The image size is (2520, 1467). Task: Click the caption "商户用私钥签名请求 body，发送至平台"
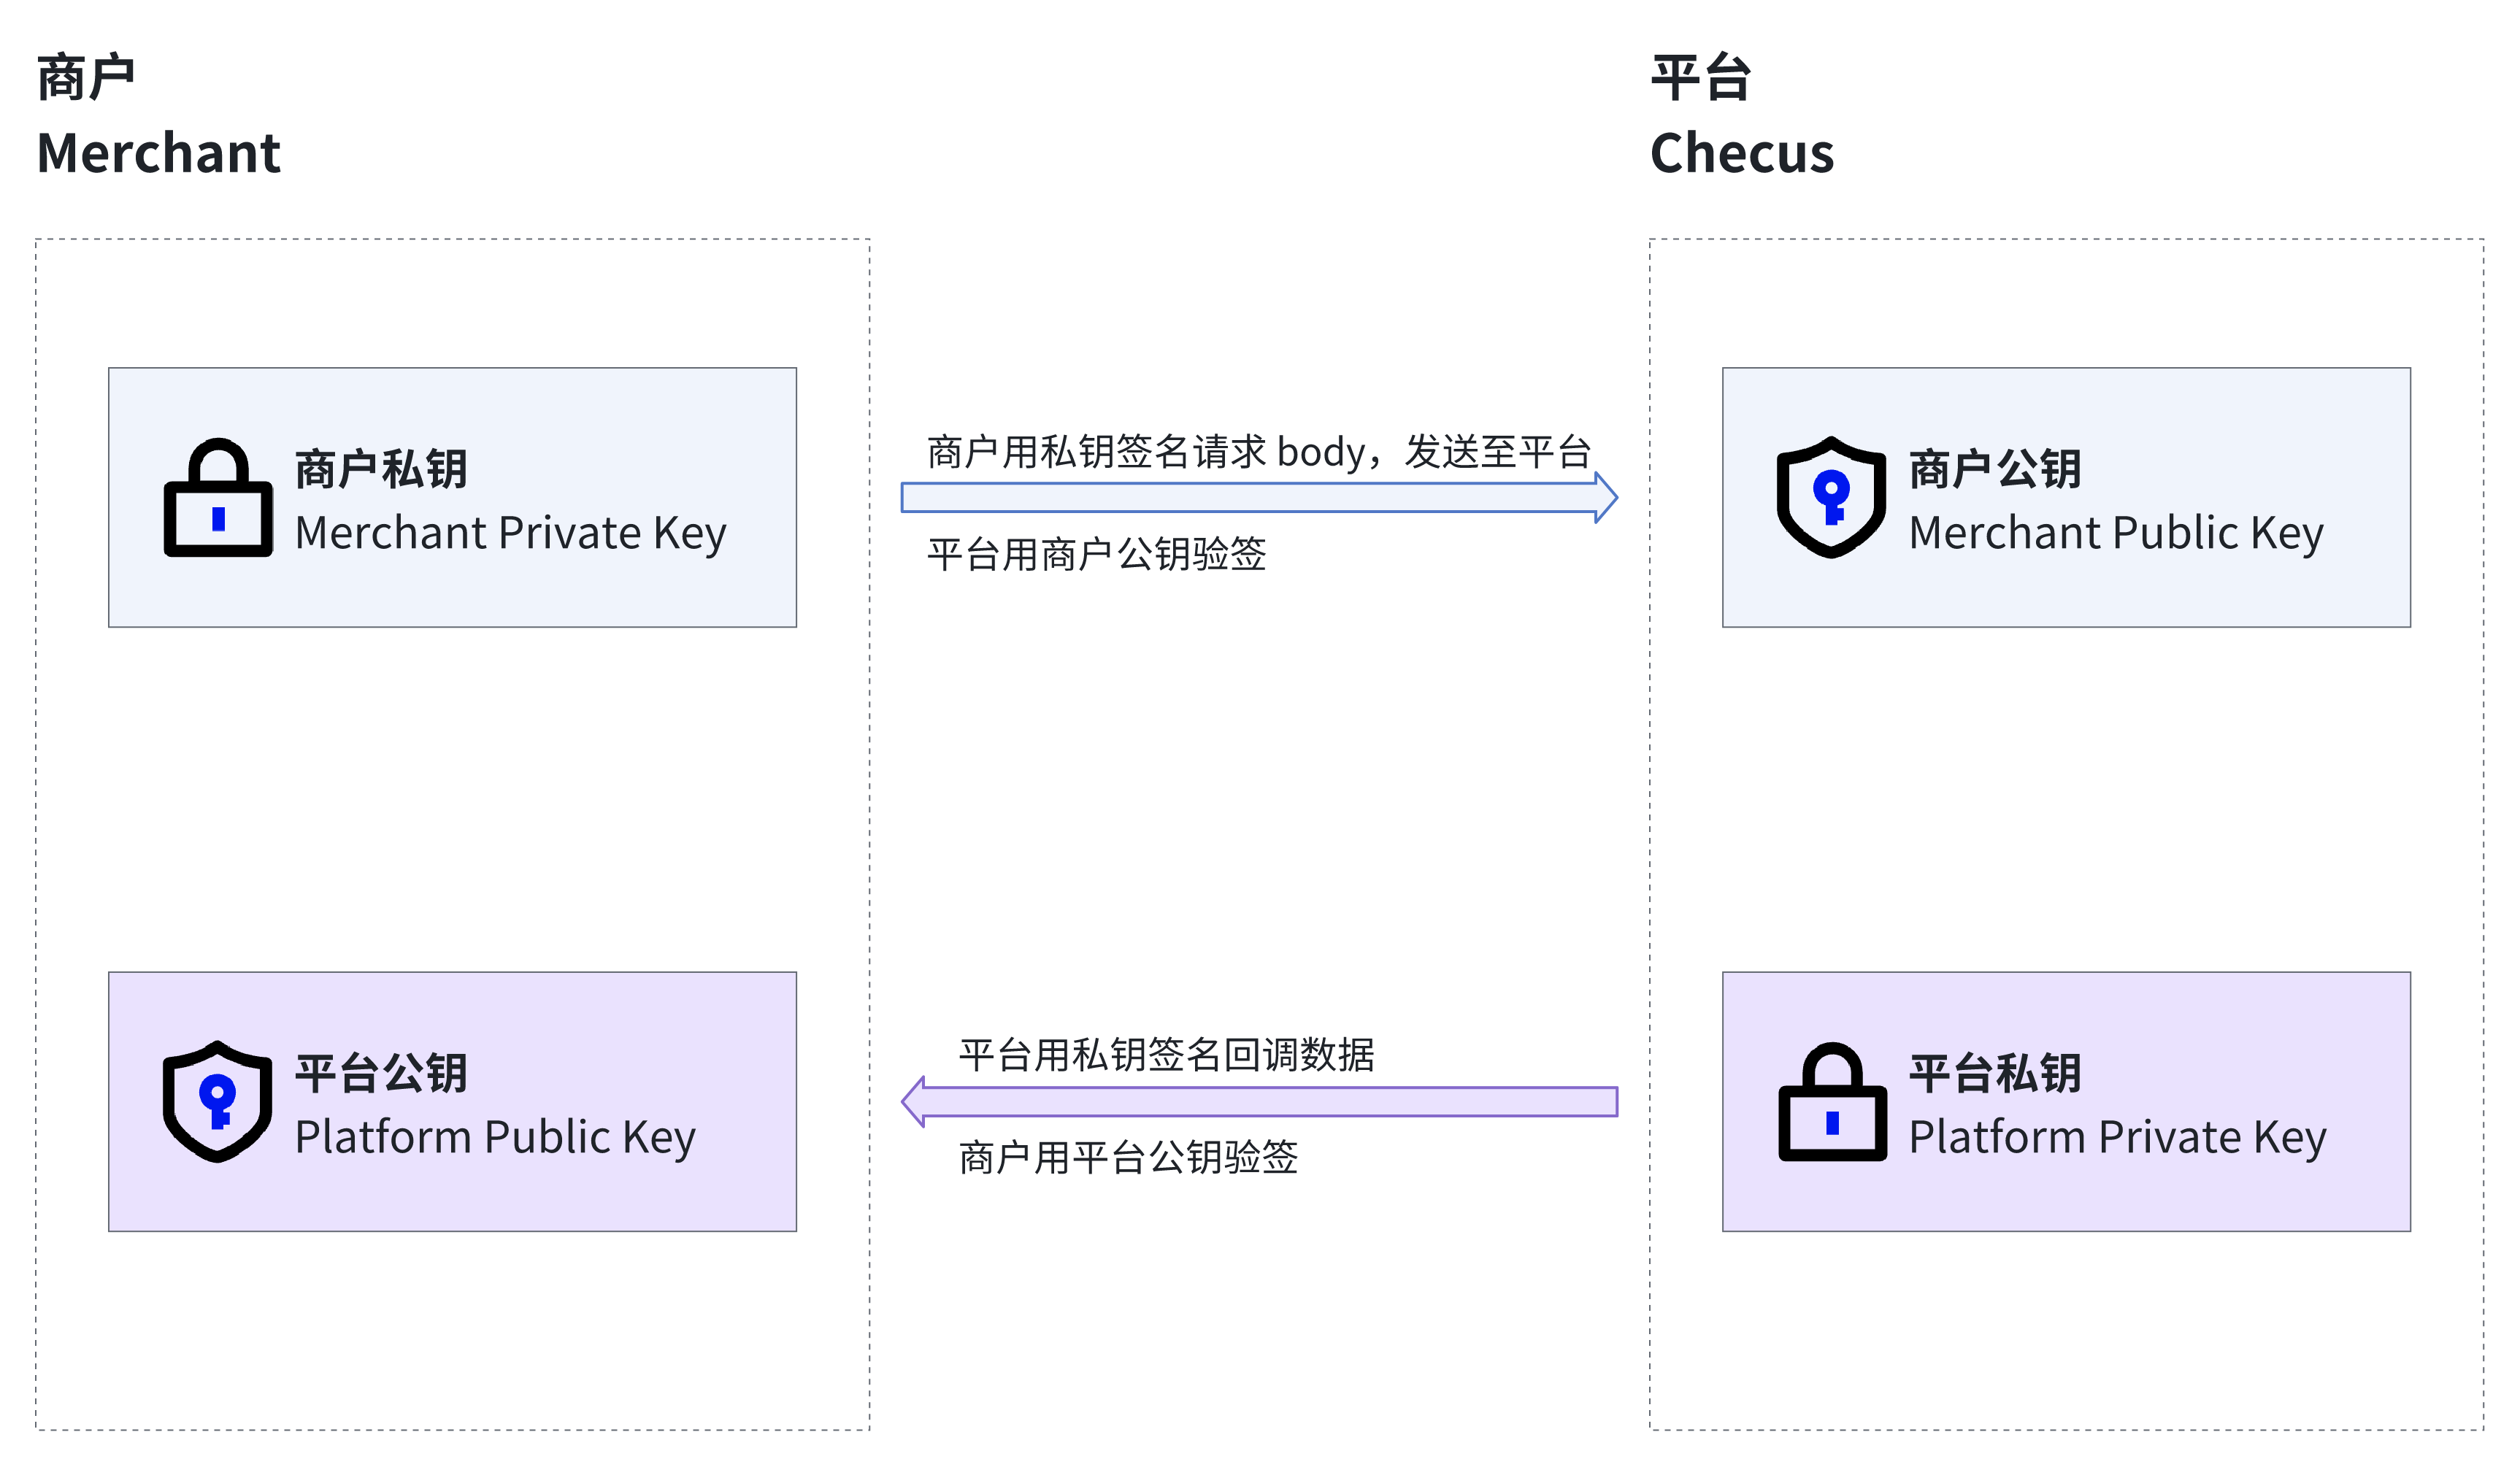(x=1258, y=452)
